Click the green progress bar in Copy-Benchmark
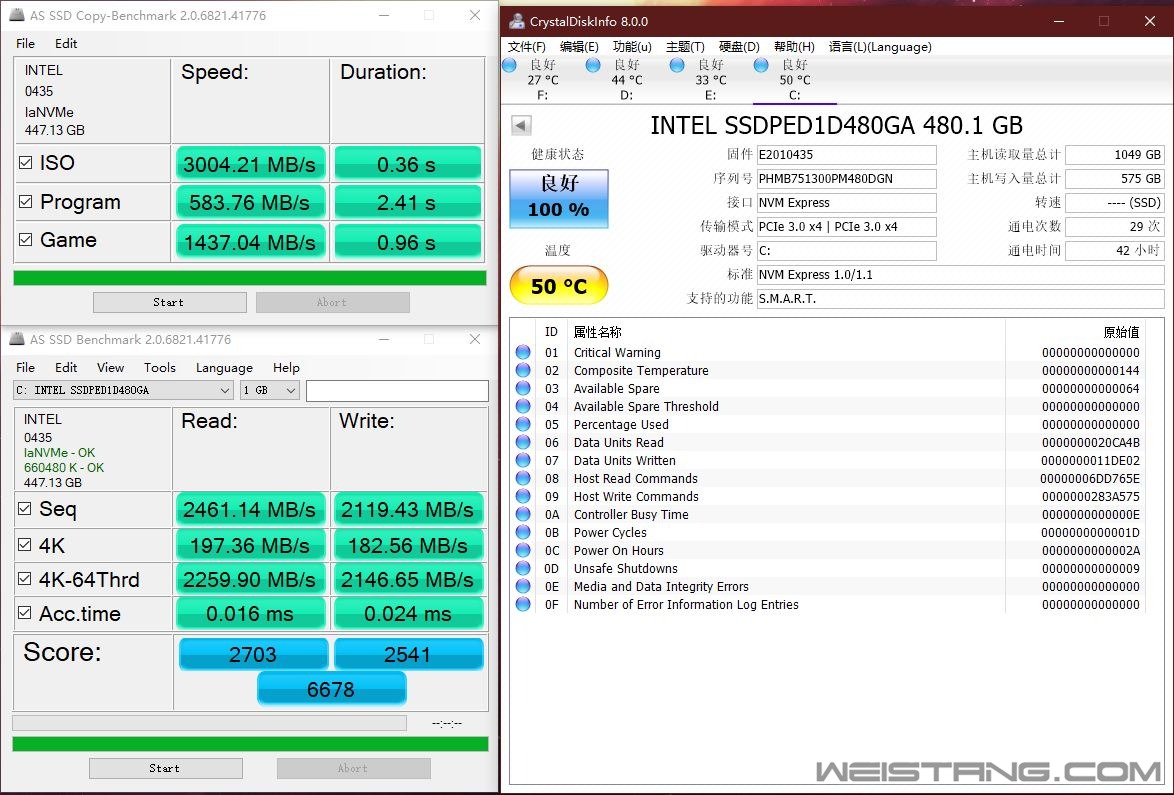The width and height of the screenshot is (1174, 795). pos(250,278)
